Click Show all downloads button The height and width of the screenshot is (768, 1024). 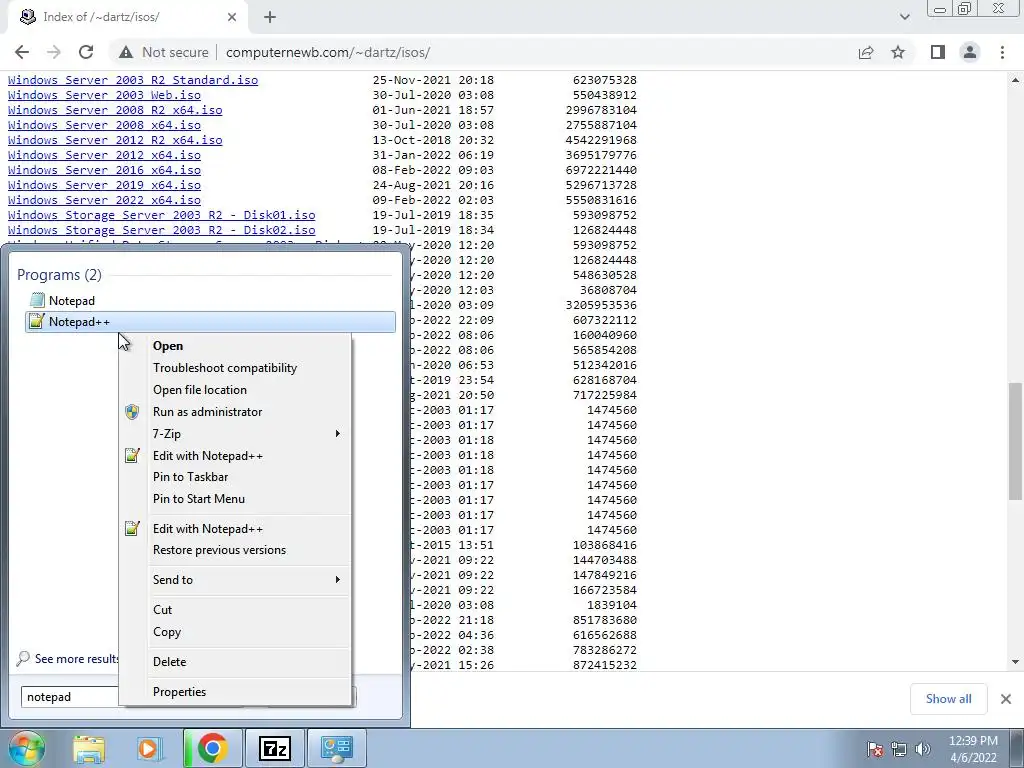948,699
